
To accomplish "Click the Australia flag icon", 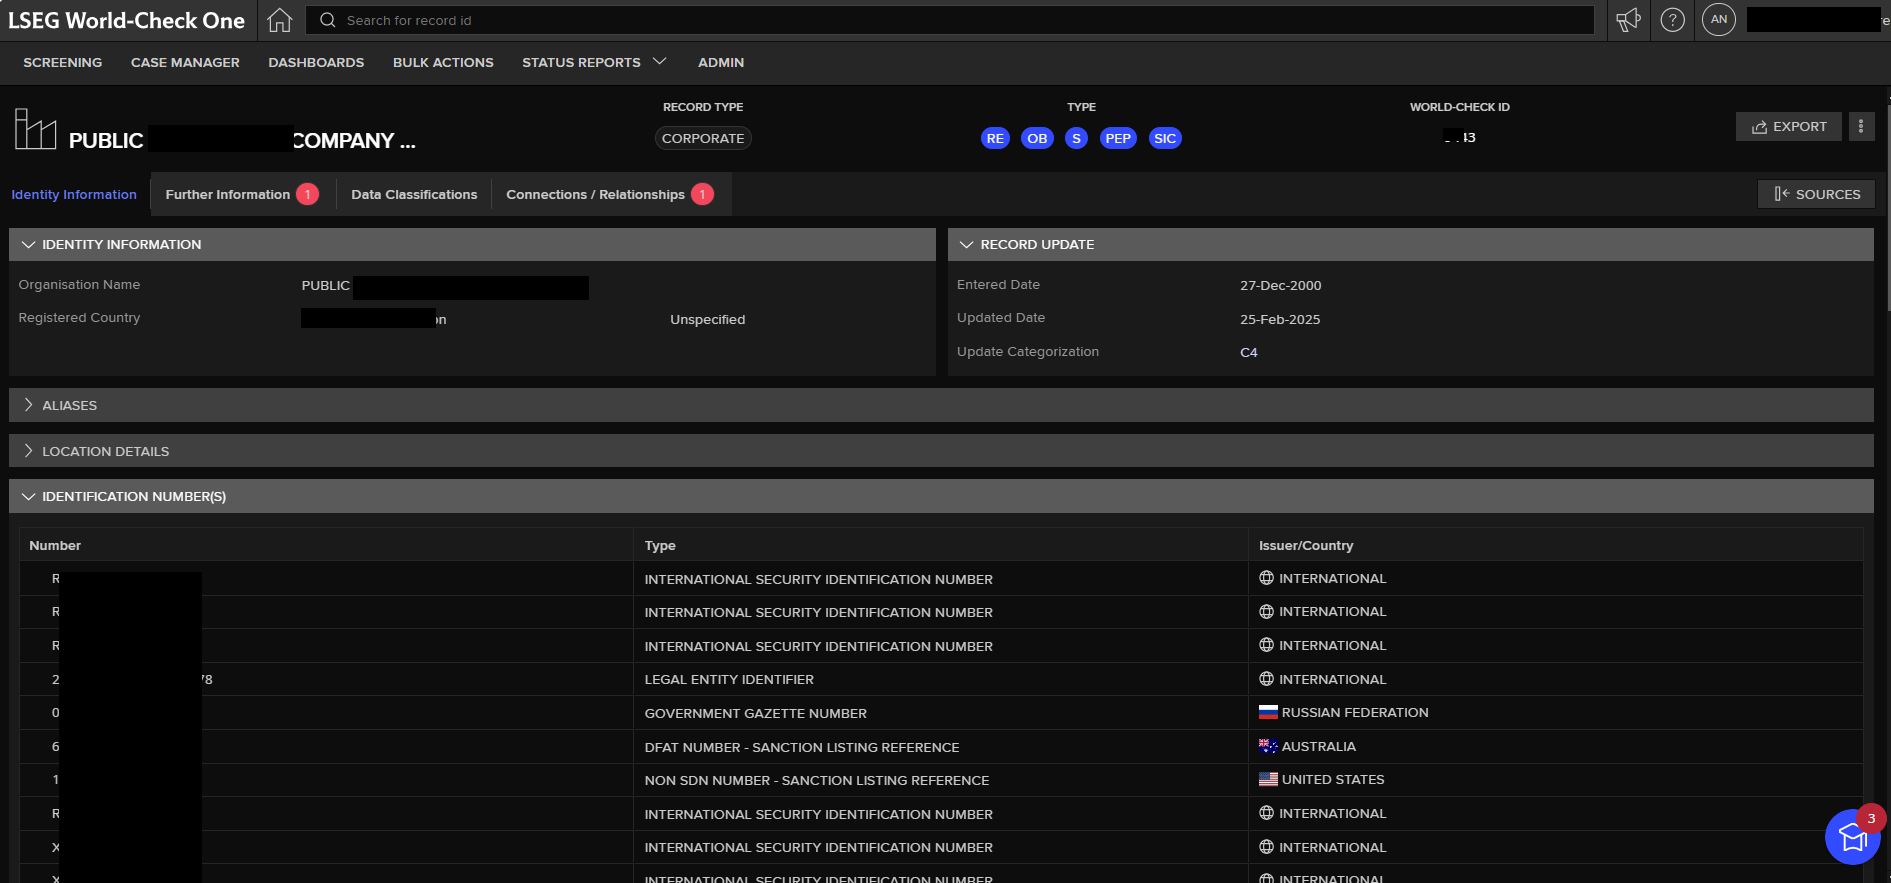I will pos(1268,746).
